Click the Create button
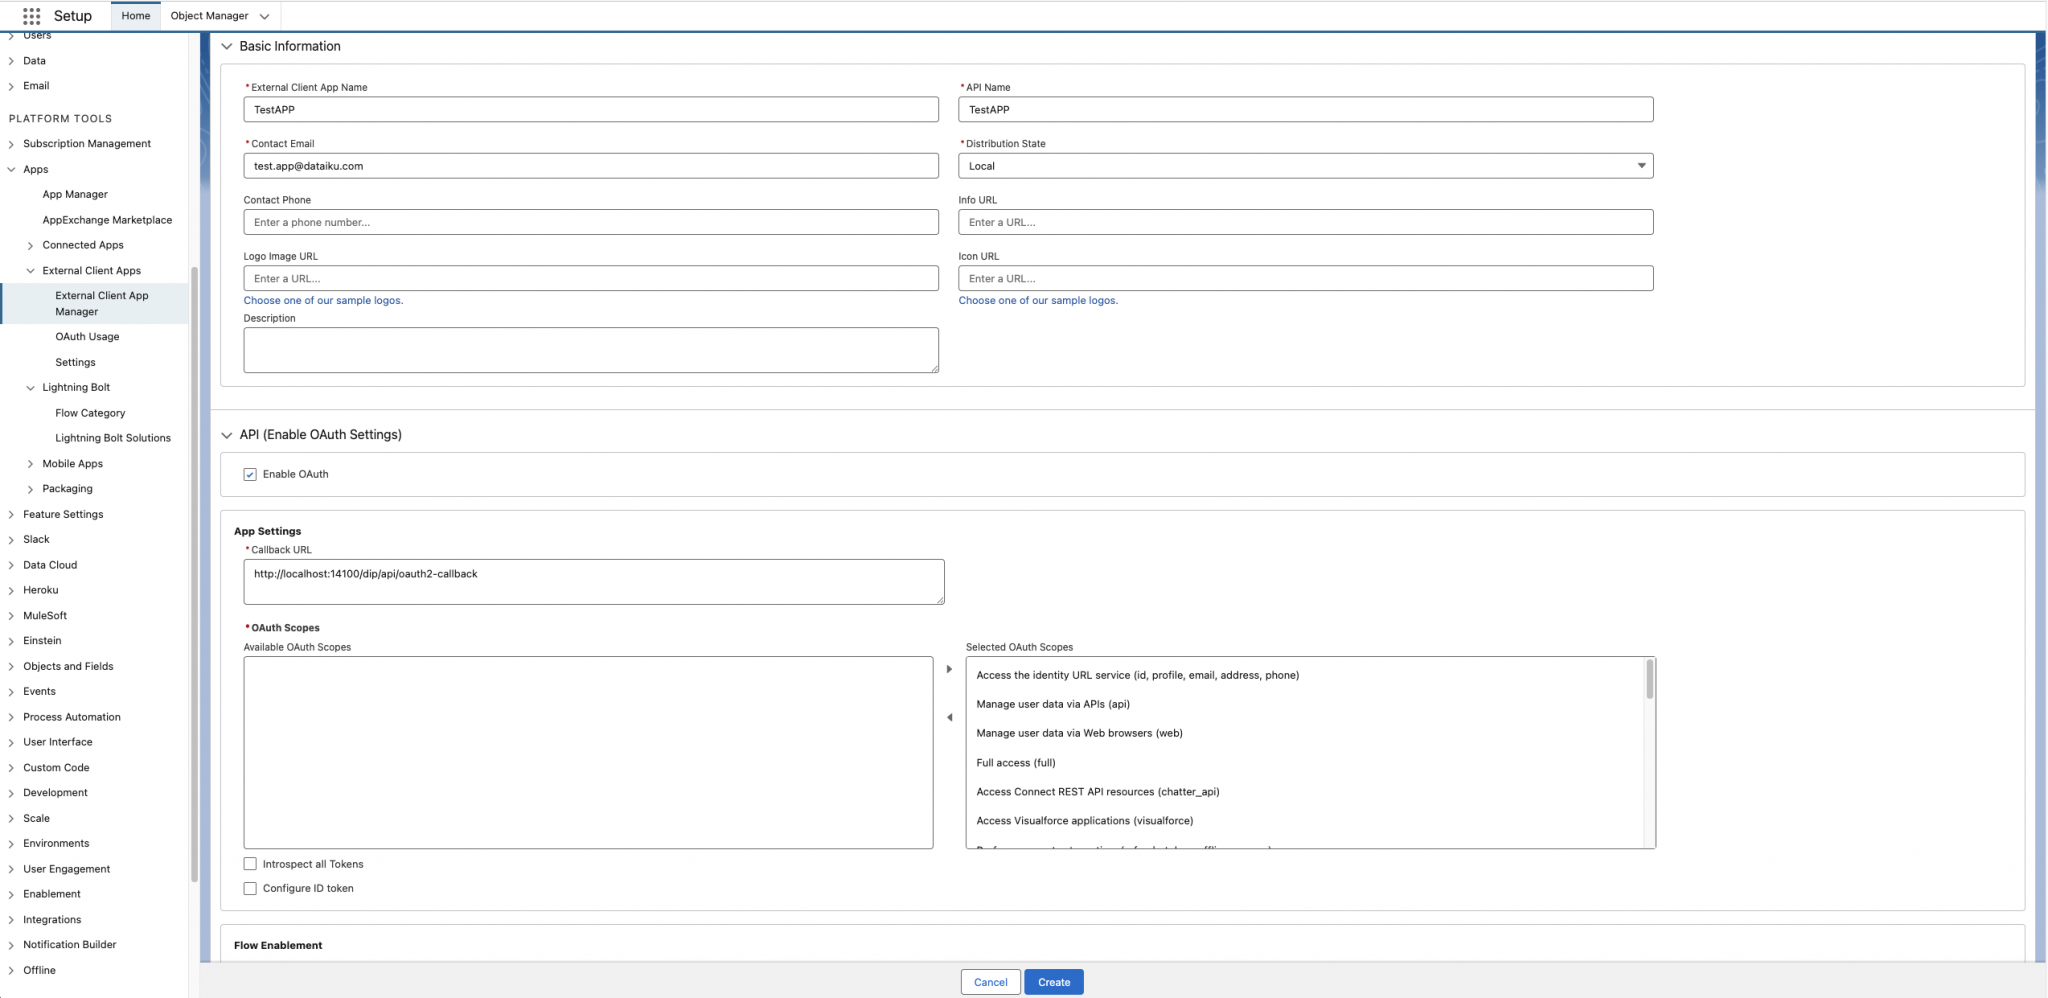Screen dimensions: 2048x998 [x=1053, y=981]
